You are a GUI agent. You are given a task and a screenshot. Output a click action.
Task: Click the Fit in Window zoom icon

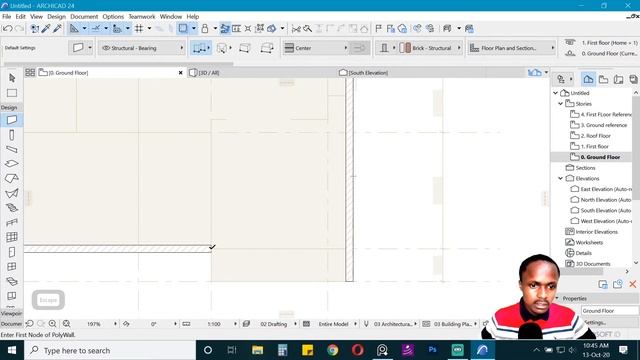point(67,324)
